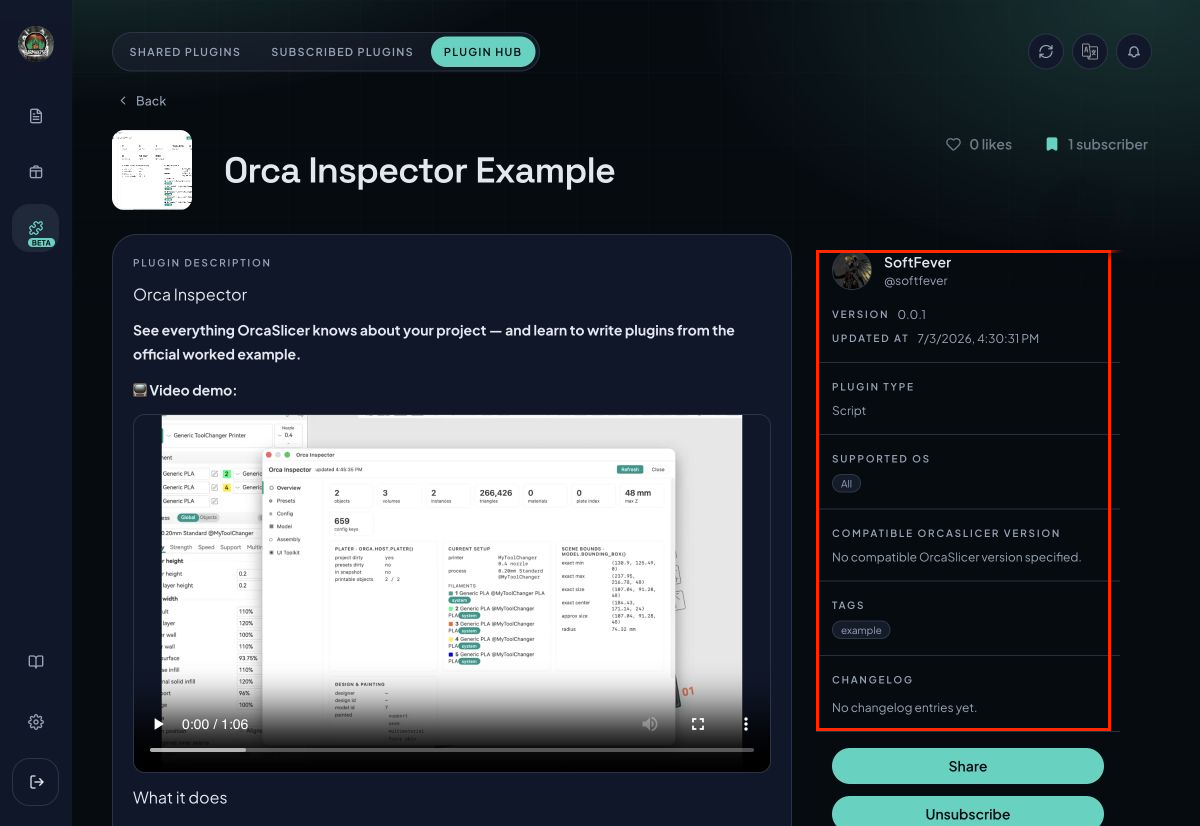
Task: Open the plugin thumbnail image
Action: [x=152, y=170]
